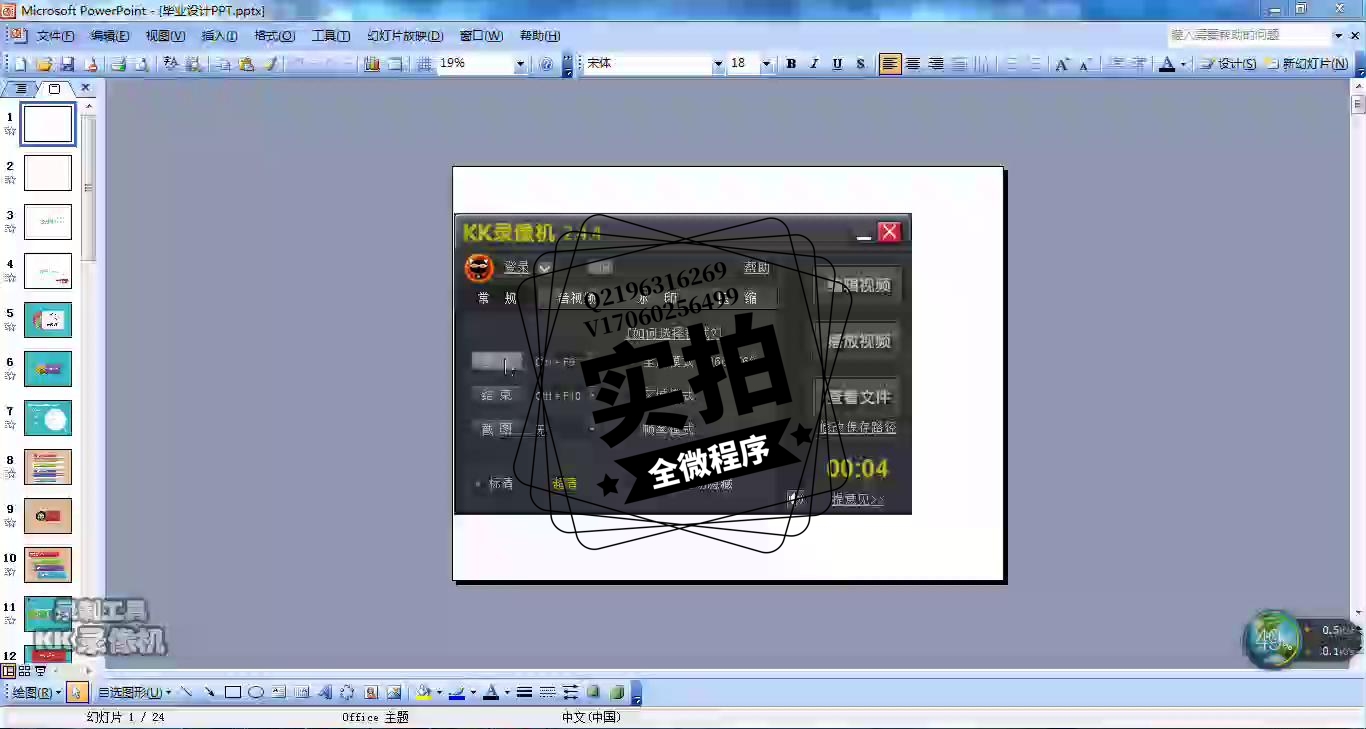
Task: Click the 设计 (Design) button
Action: pyautogui.click(x=1228, y=64)
